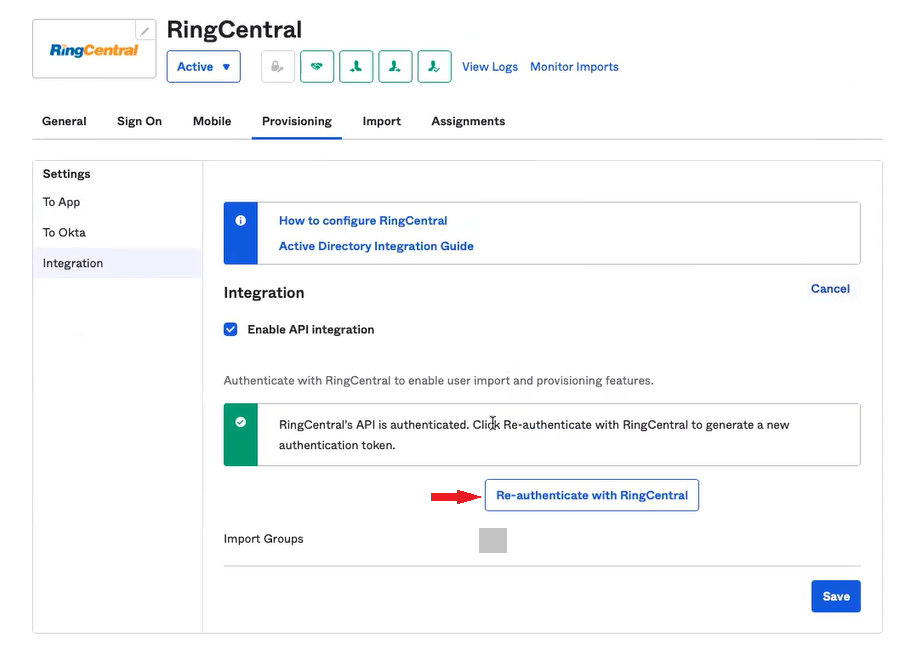Open the Assignments tab
This screenshot has width=900, height=645.
468,121
